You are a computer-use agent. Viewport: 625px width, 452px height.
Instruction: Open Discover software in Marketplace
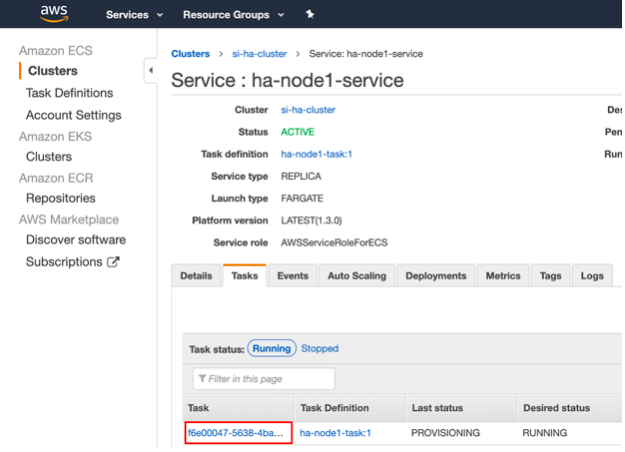pos(76,239)
